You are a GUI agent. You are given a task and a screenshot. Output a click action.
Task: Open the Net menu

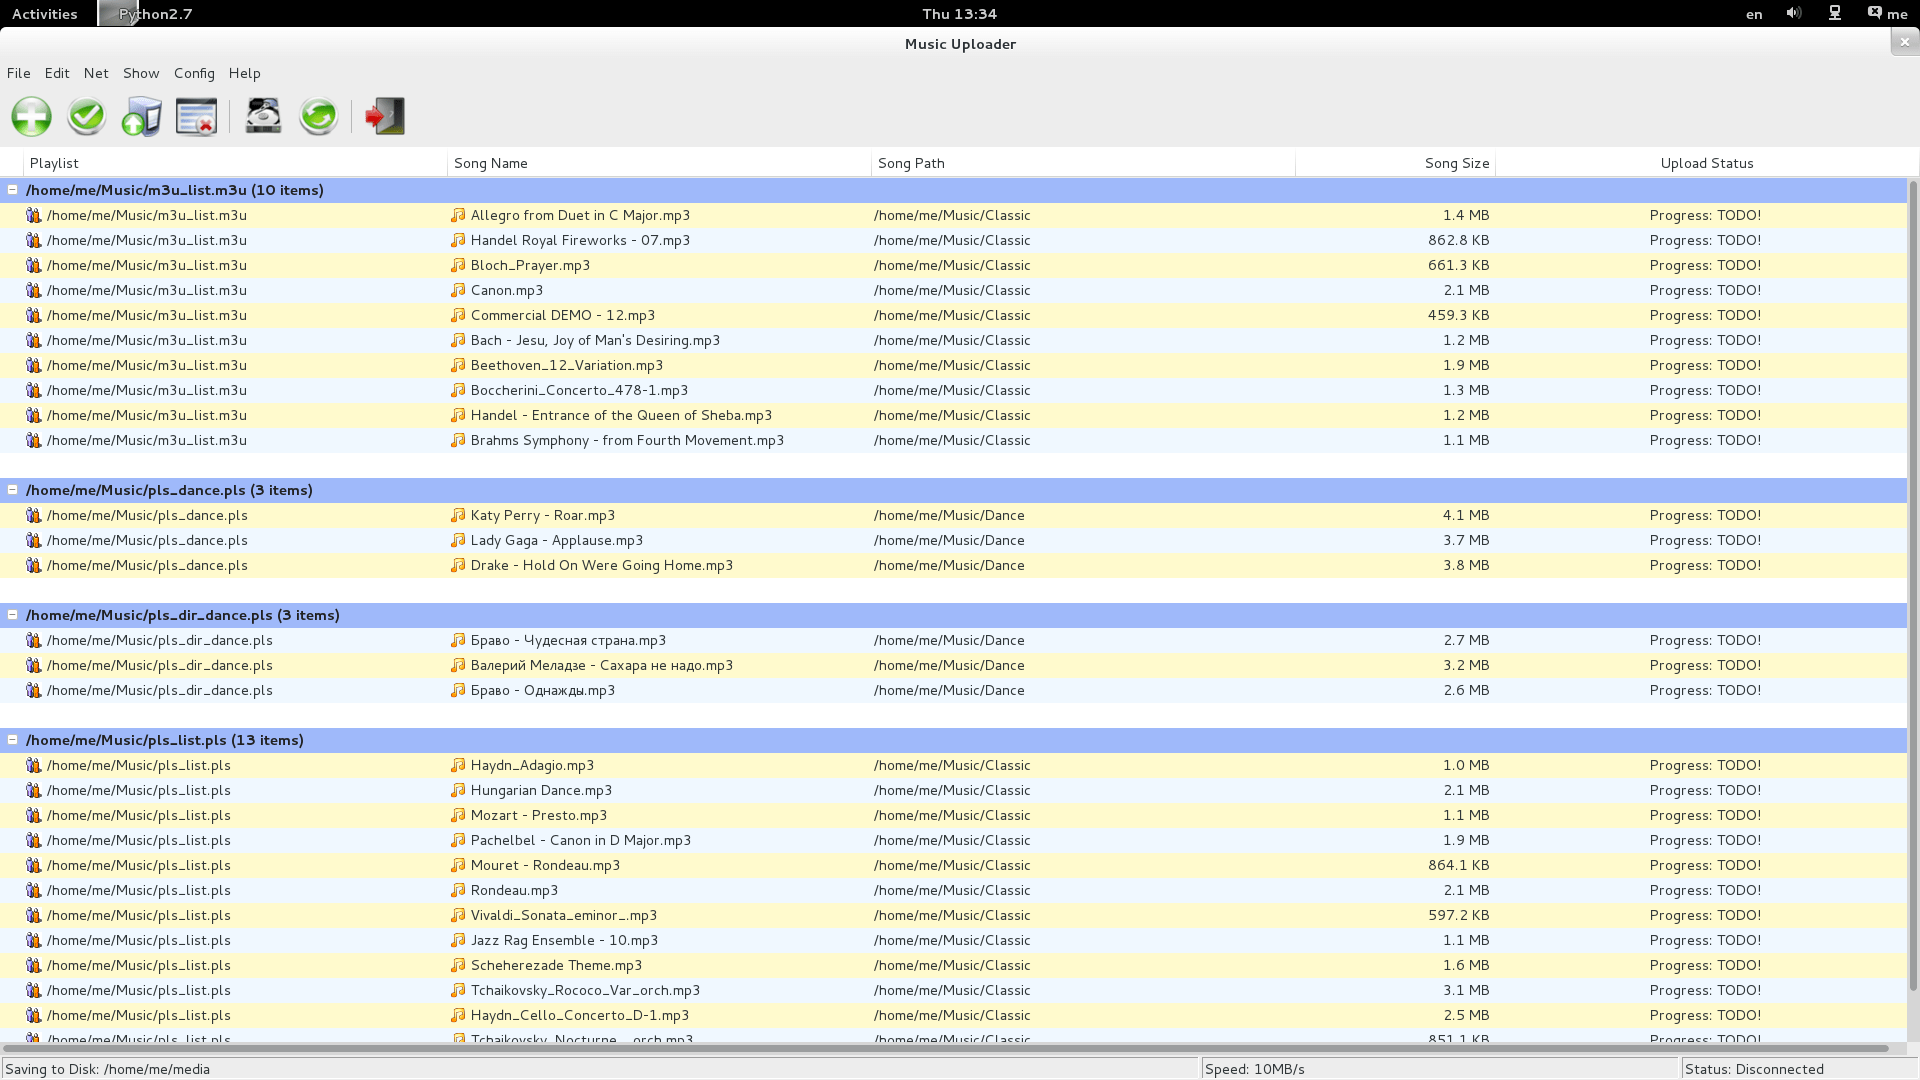[x=96, y=73]
